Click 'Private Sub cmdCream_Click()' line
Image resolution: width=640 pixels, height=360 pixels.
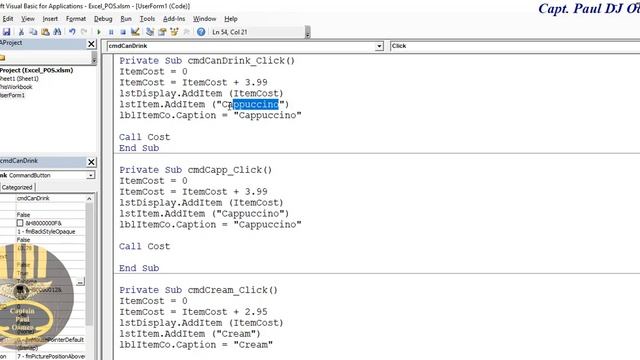198,290
